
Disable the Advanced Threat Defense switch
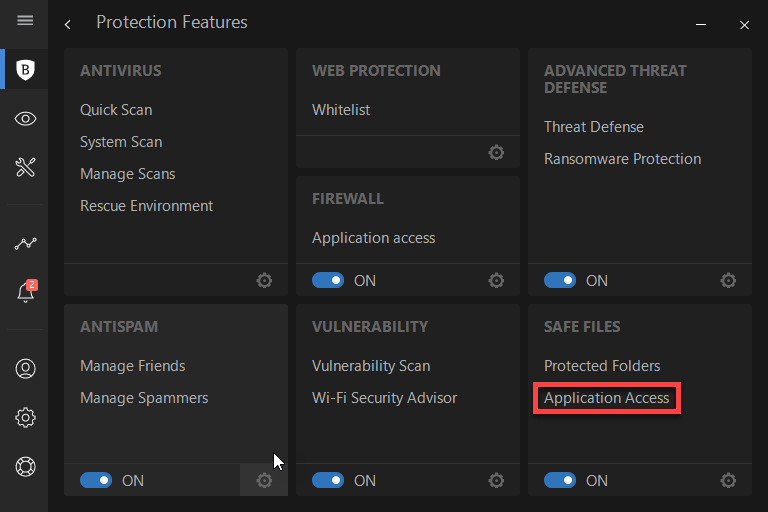pyautogui.click(x=560, y=281)
